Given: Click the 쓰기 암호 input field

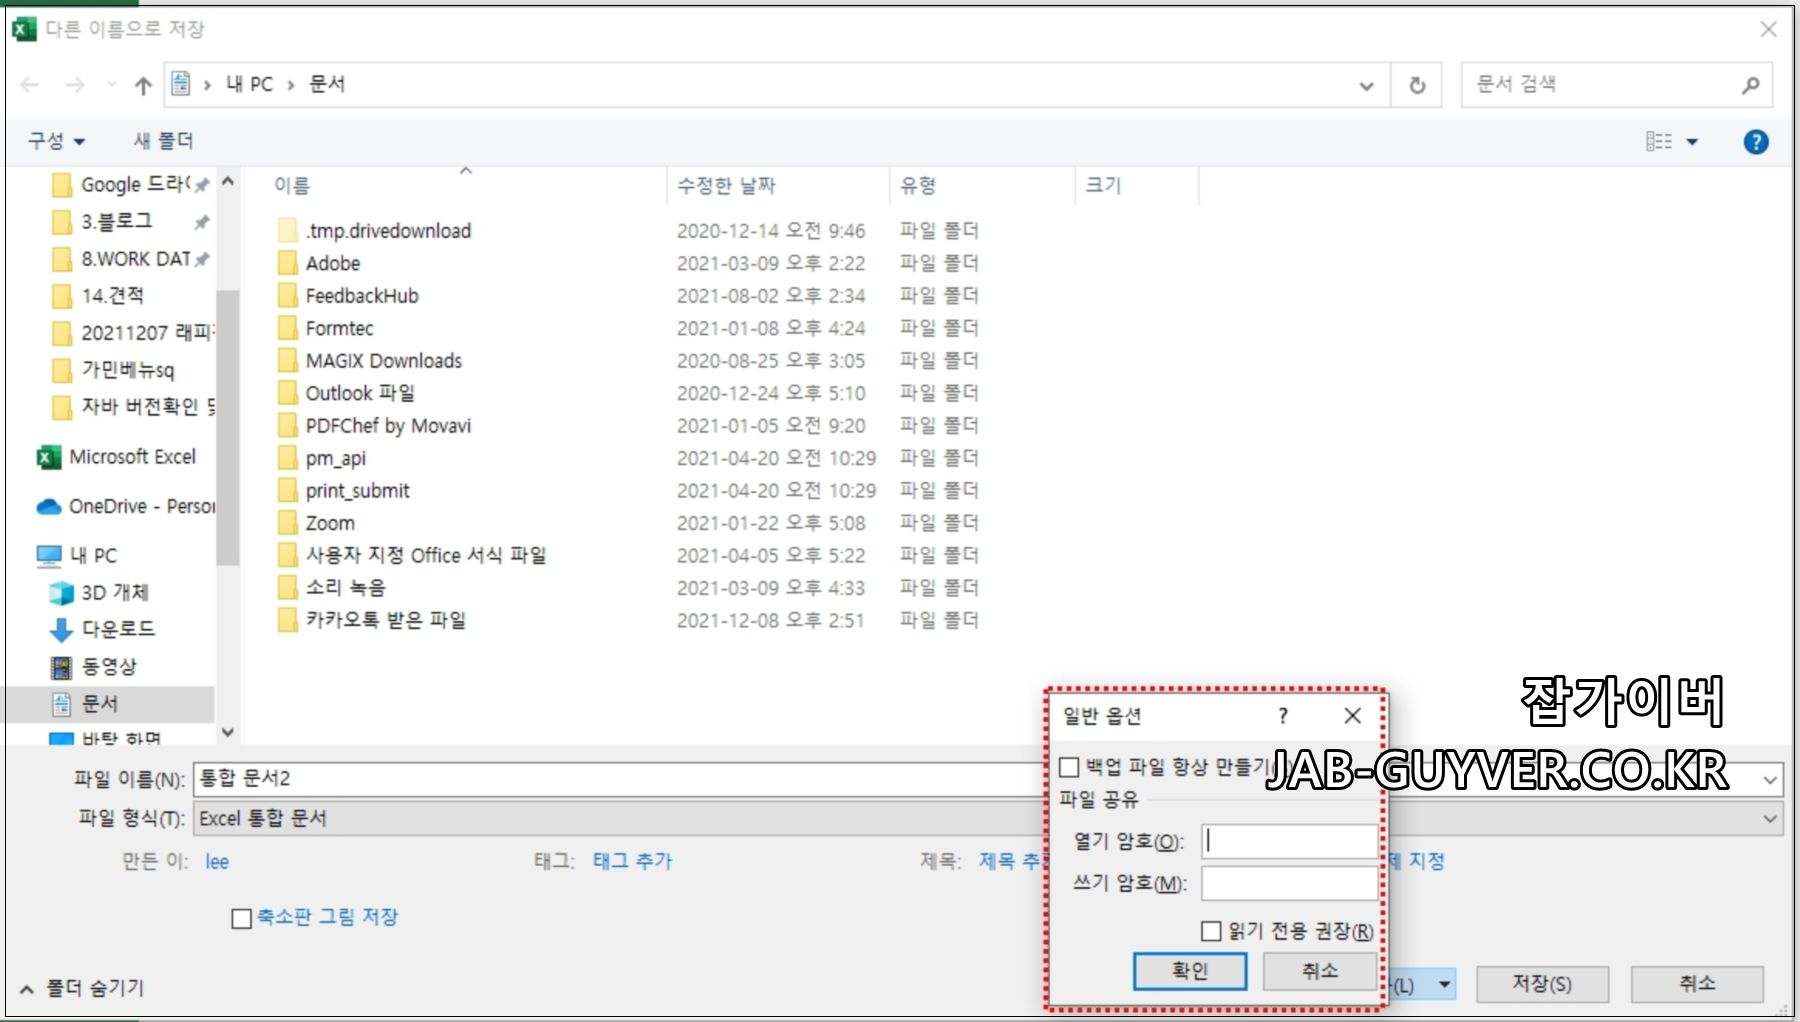Looking at the screenshot, I should [x=1290, y=884].
